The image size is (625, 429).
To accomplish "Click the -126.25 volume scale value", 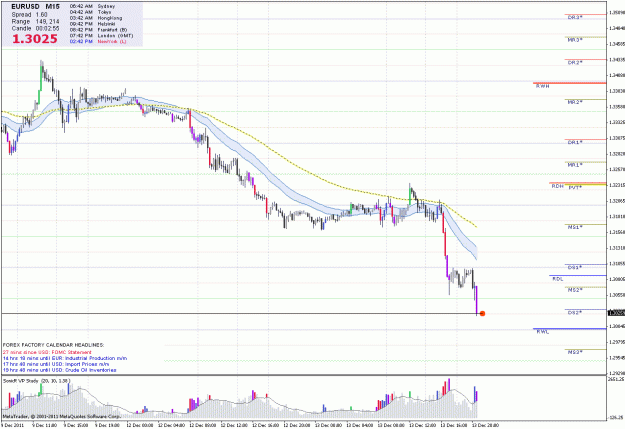I will point(617,417).
